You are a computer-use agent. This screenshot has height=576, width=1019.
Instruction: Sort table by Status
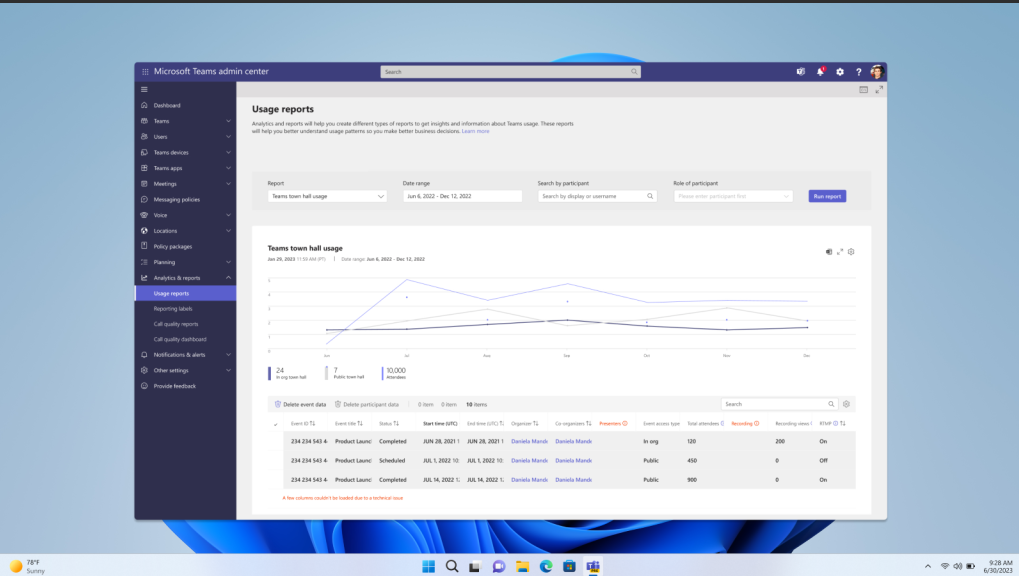coord(396,423)
